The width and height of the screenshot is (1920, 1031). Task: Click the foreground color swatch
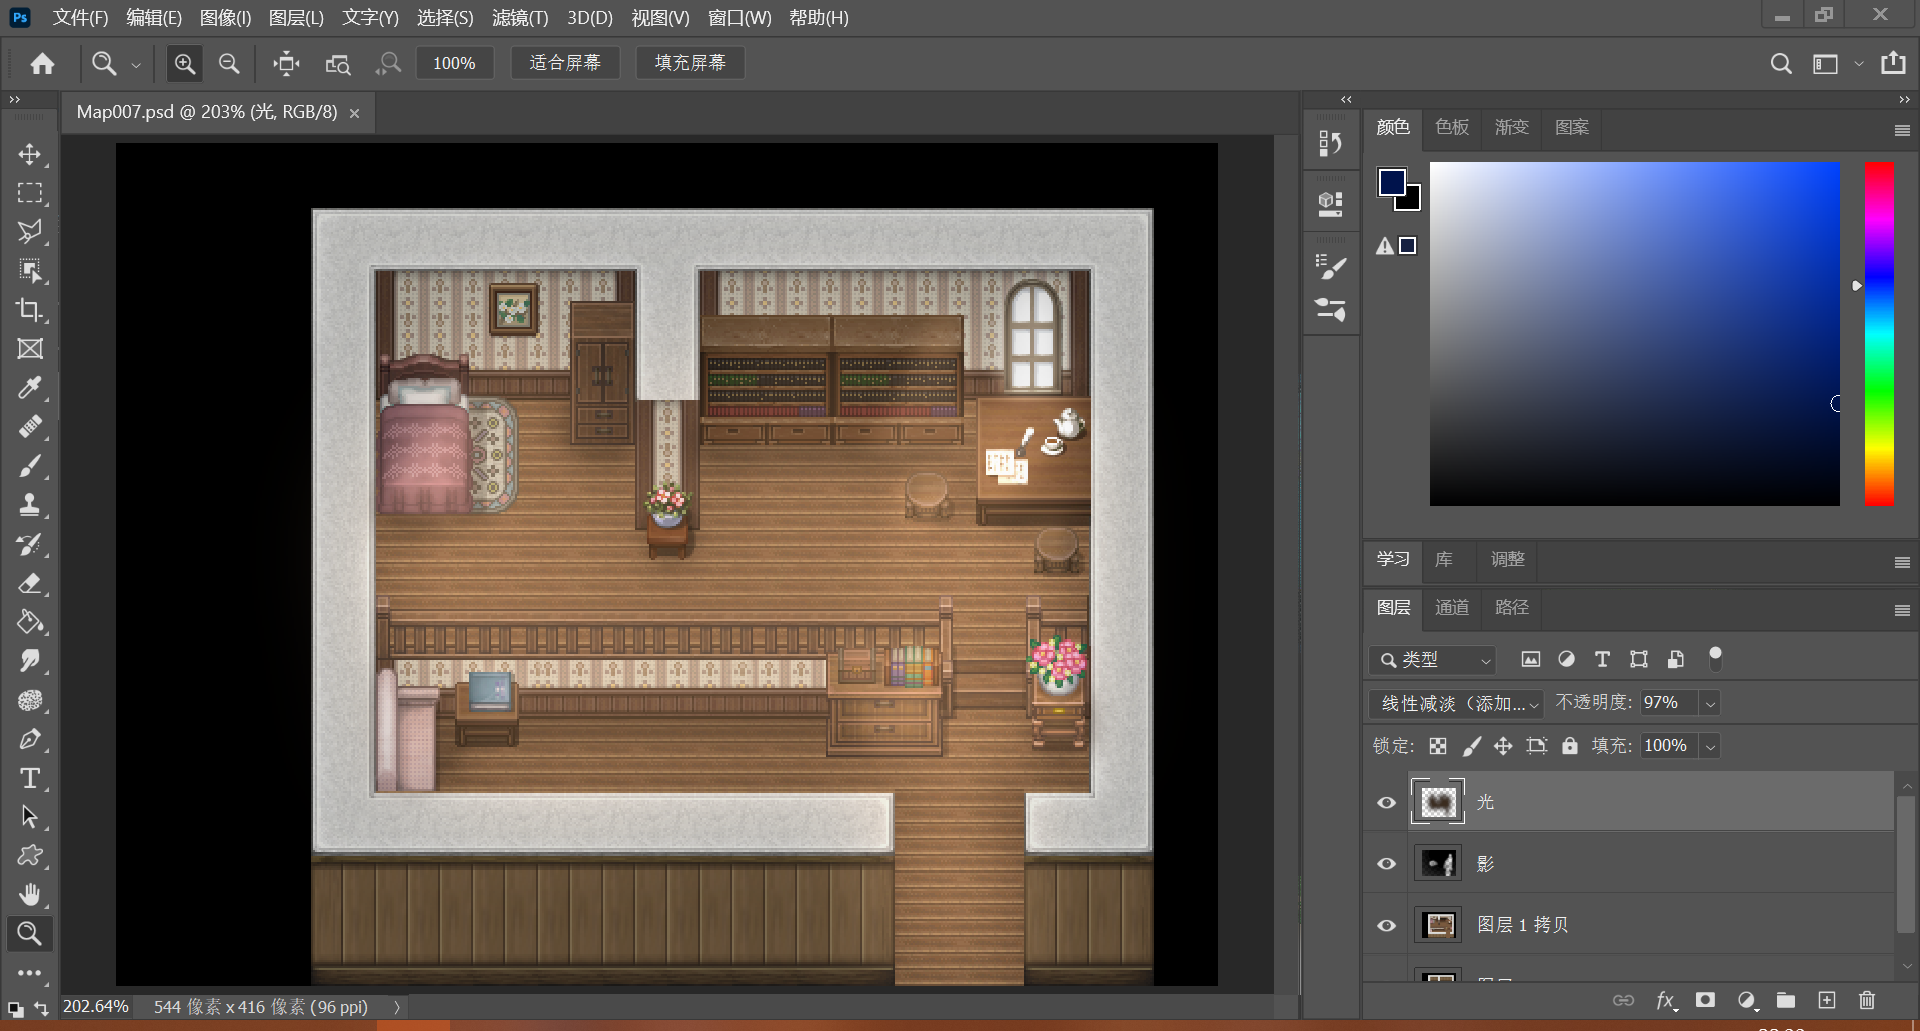click(1391, 182)
